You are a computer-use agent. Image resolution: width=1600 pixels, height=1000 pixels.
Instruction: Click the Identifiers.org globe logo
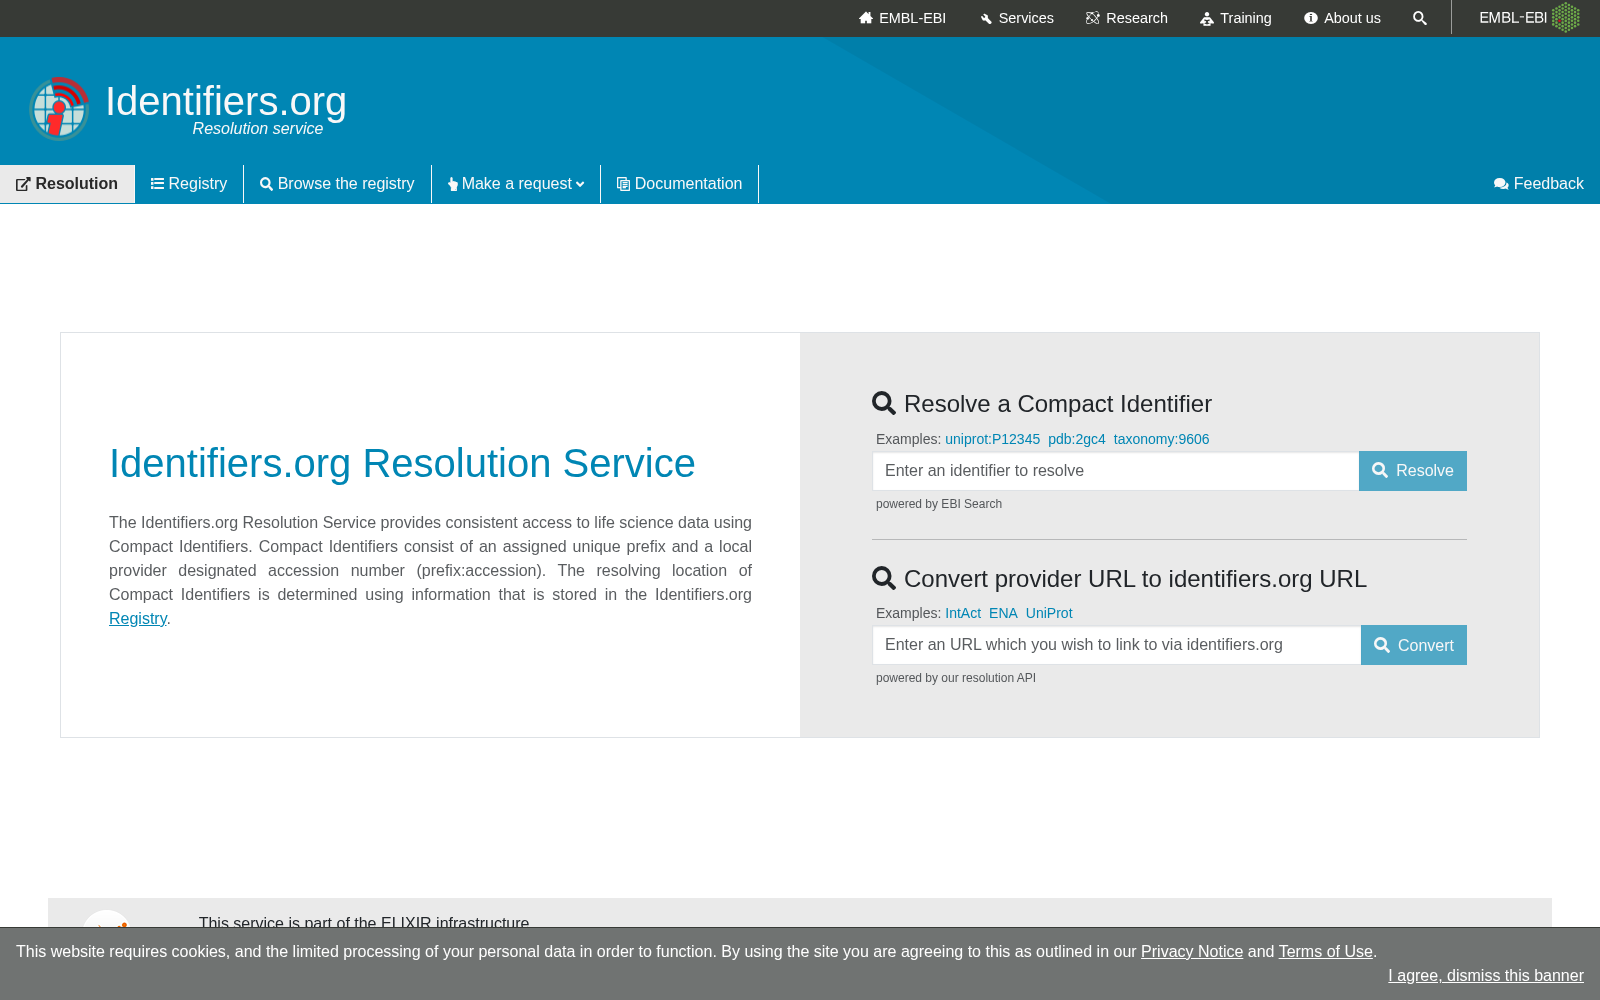click(x=59, y=109)
